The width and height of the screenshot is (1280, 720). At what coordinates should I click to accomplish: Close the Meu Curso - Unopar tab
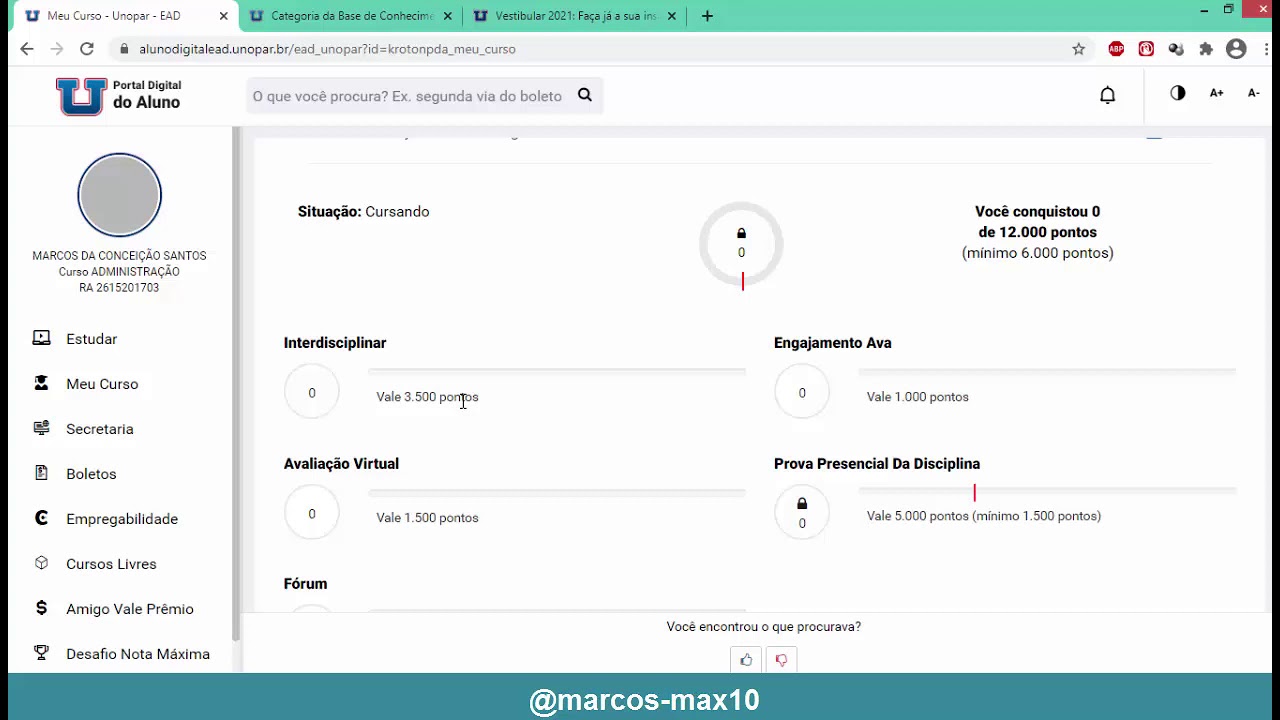[223, 16]
